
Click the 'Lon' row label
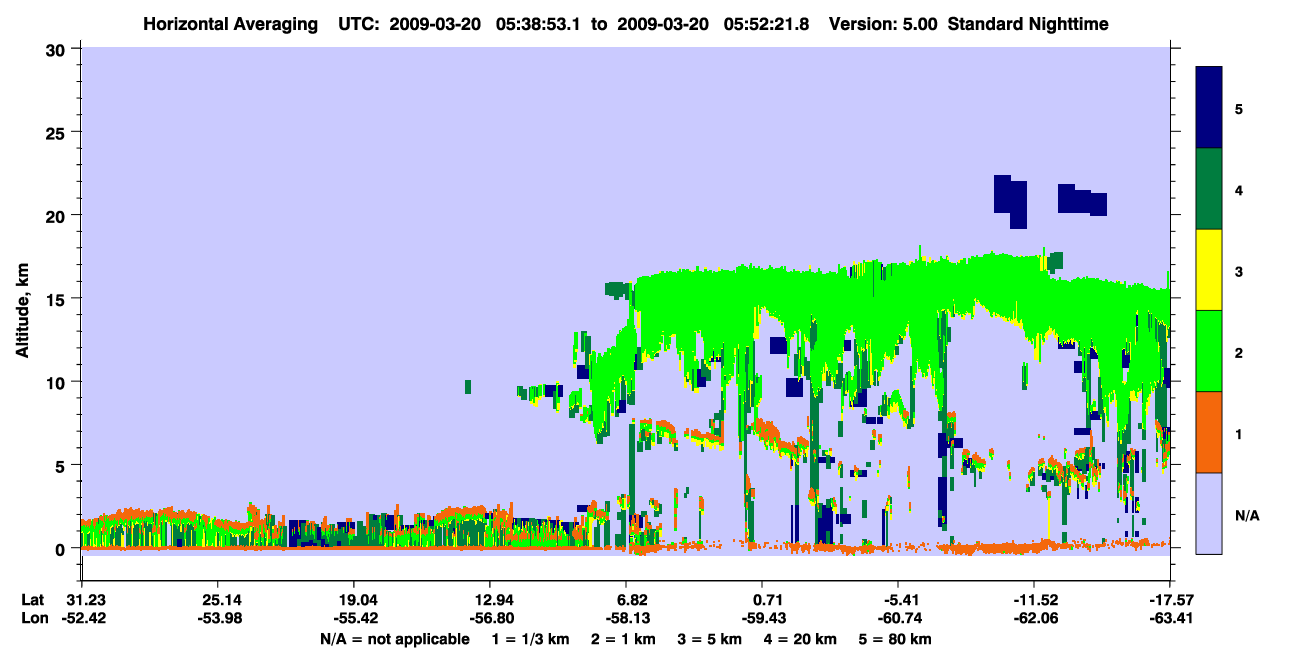(34, 618)
